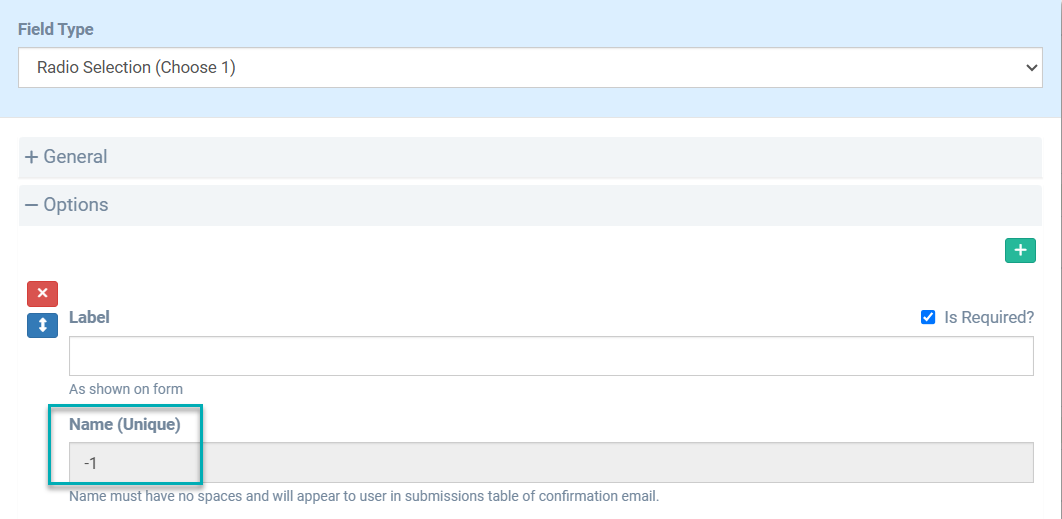
Task: Click the 'General' header title text
Action: pos(75,157)
